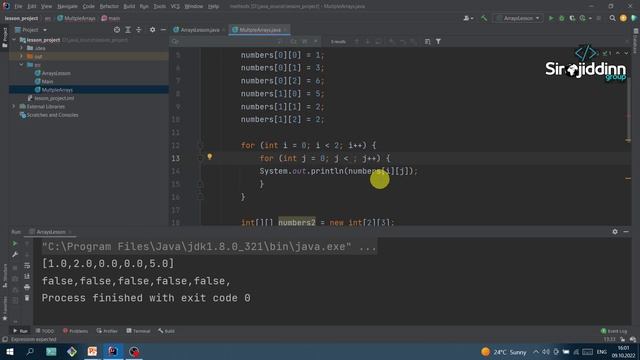Hide the Run panel with minus icon

tap(626, 231)
